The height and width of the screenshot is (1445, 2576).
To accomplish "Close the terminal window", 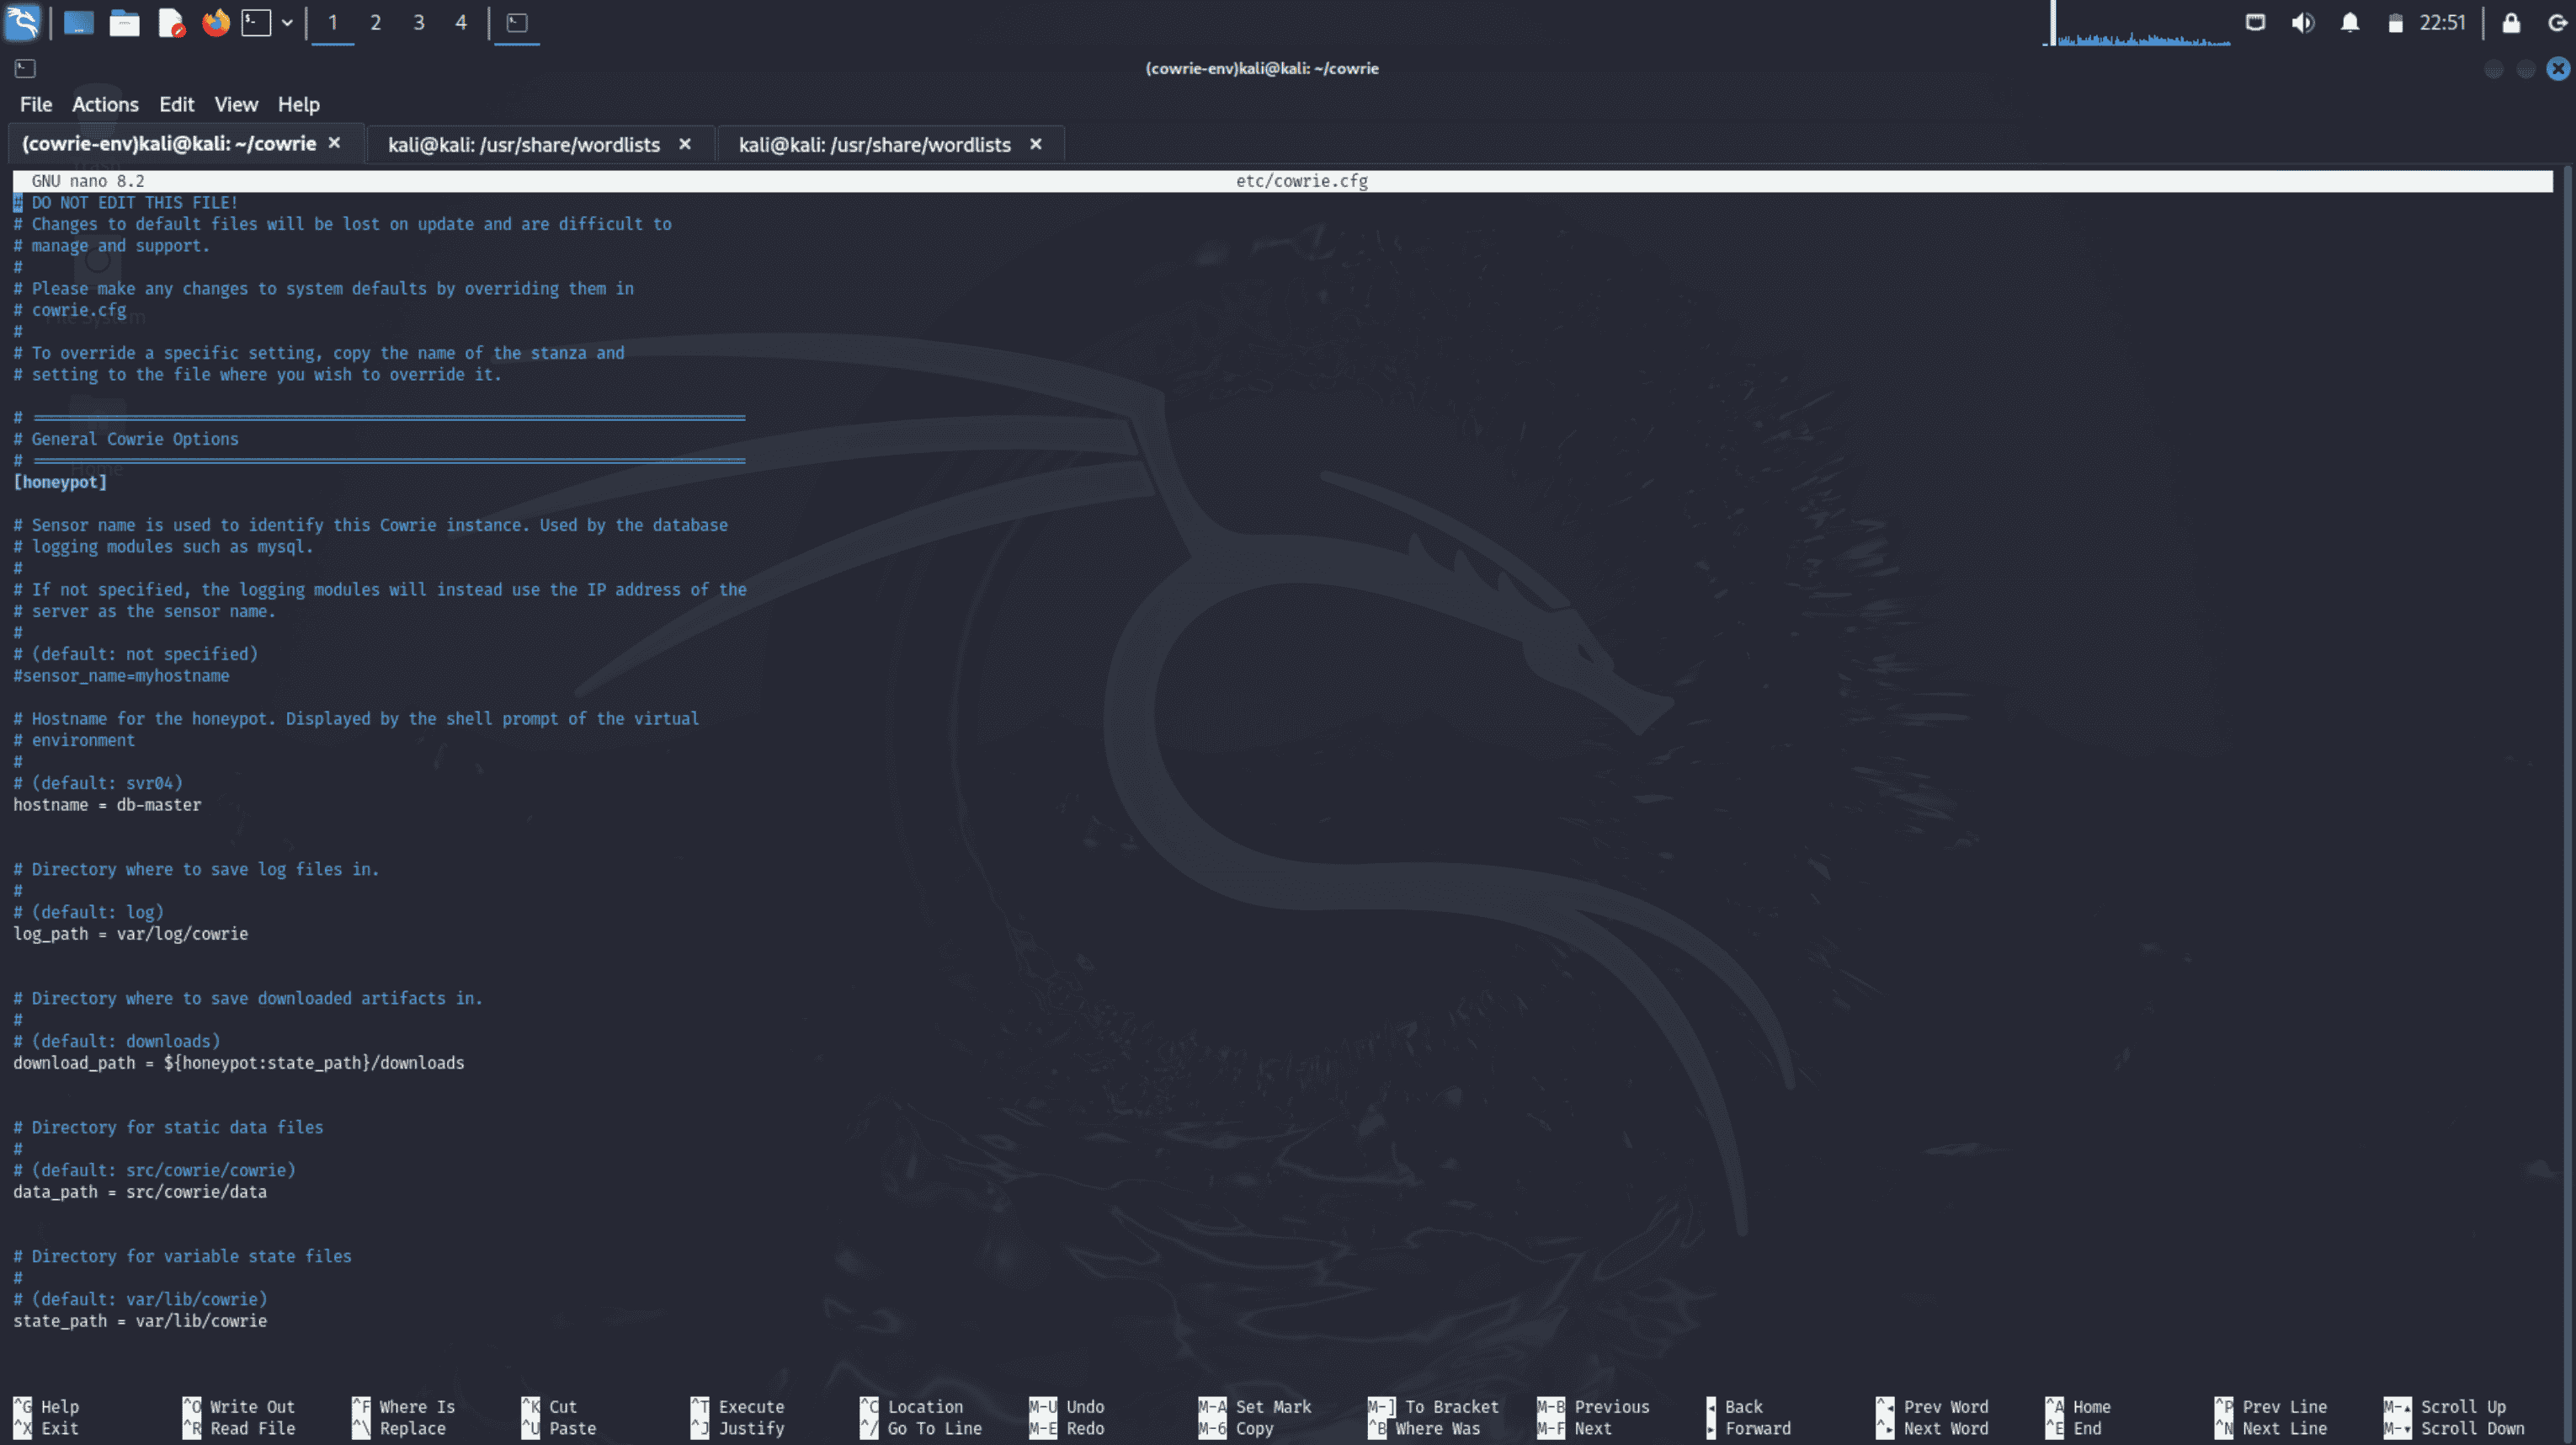I will coord(2558,68).
